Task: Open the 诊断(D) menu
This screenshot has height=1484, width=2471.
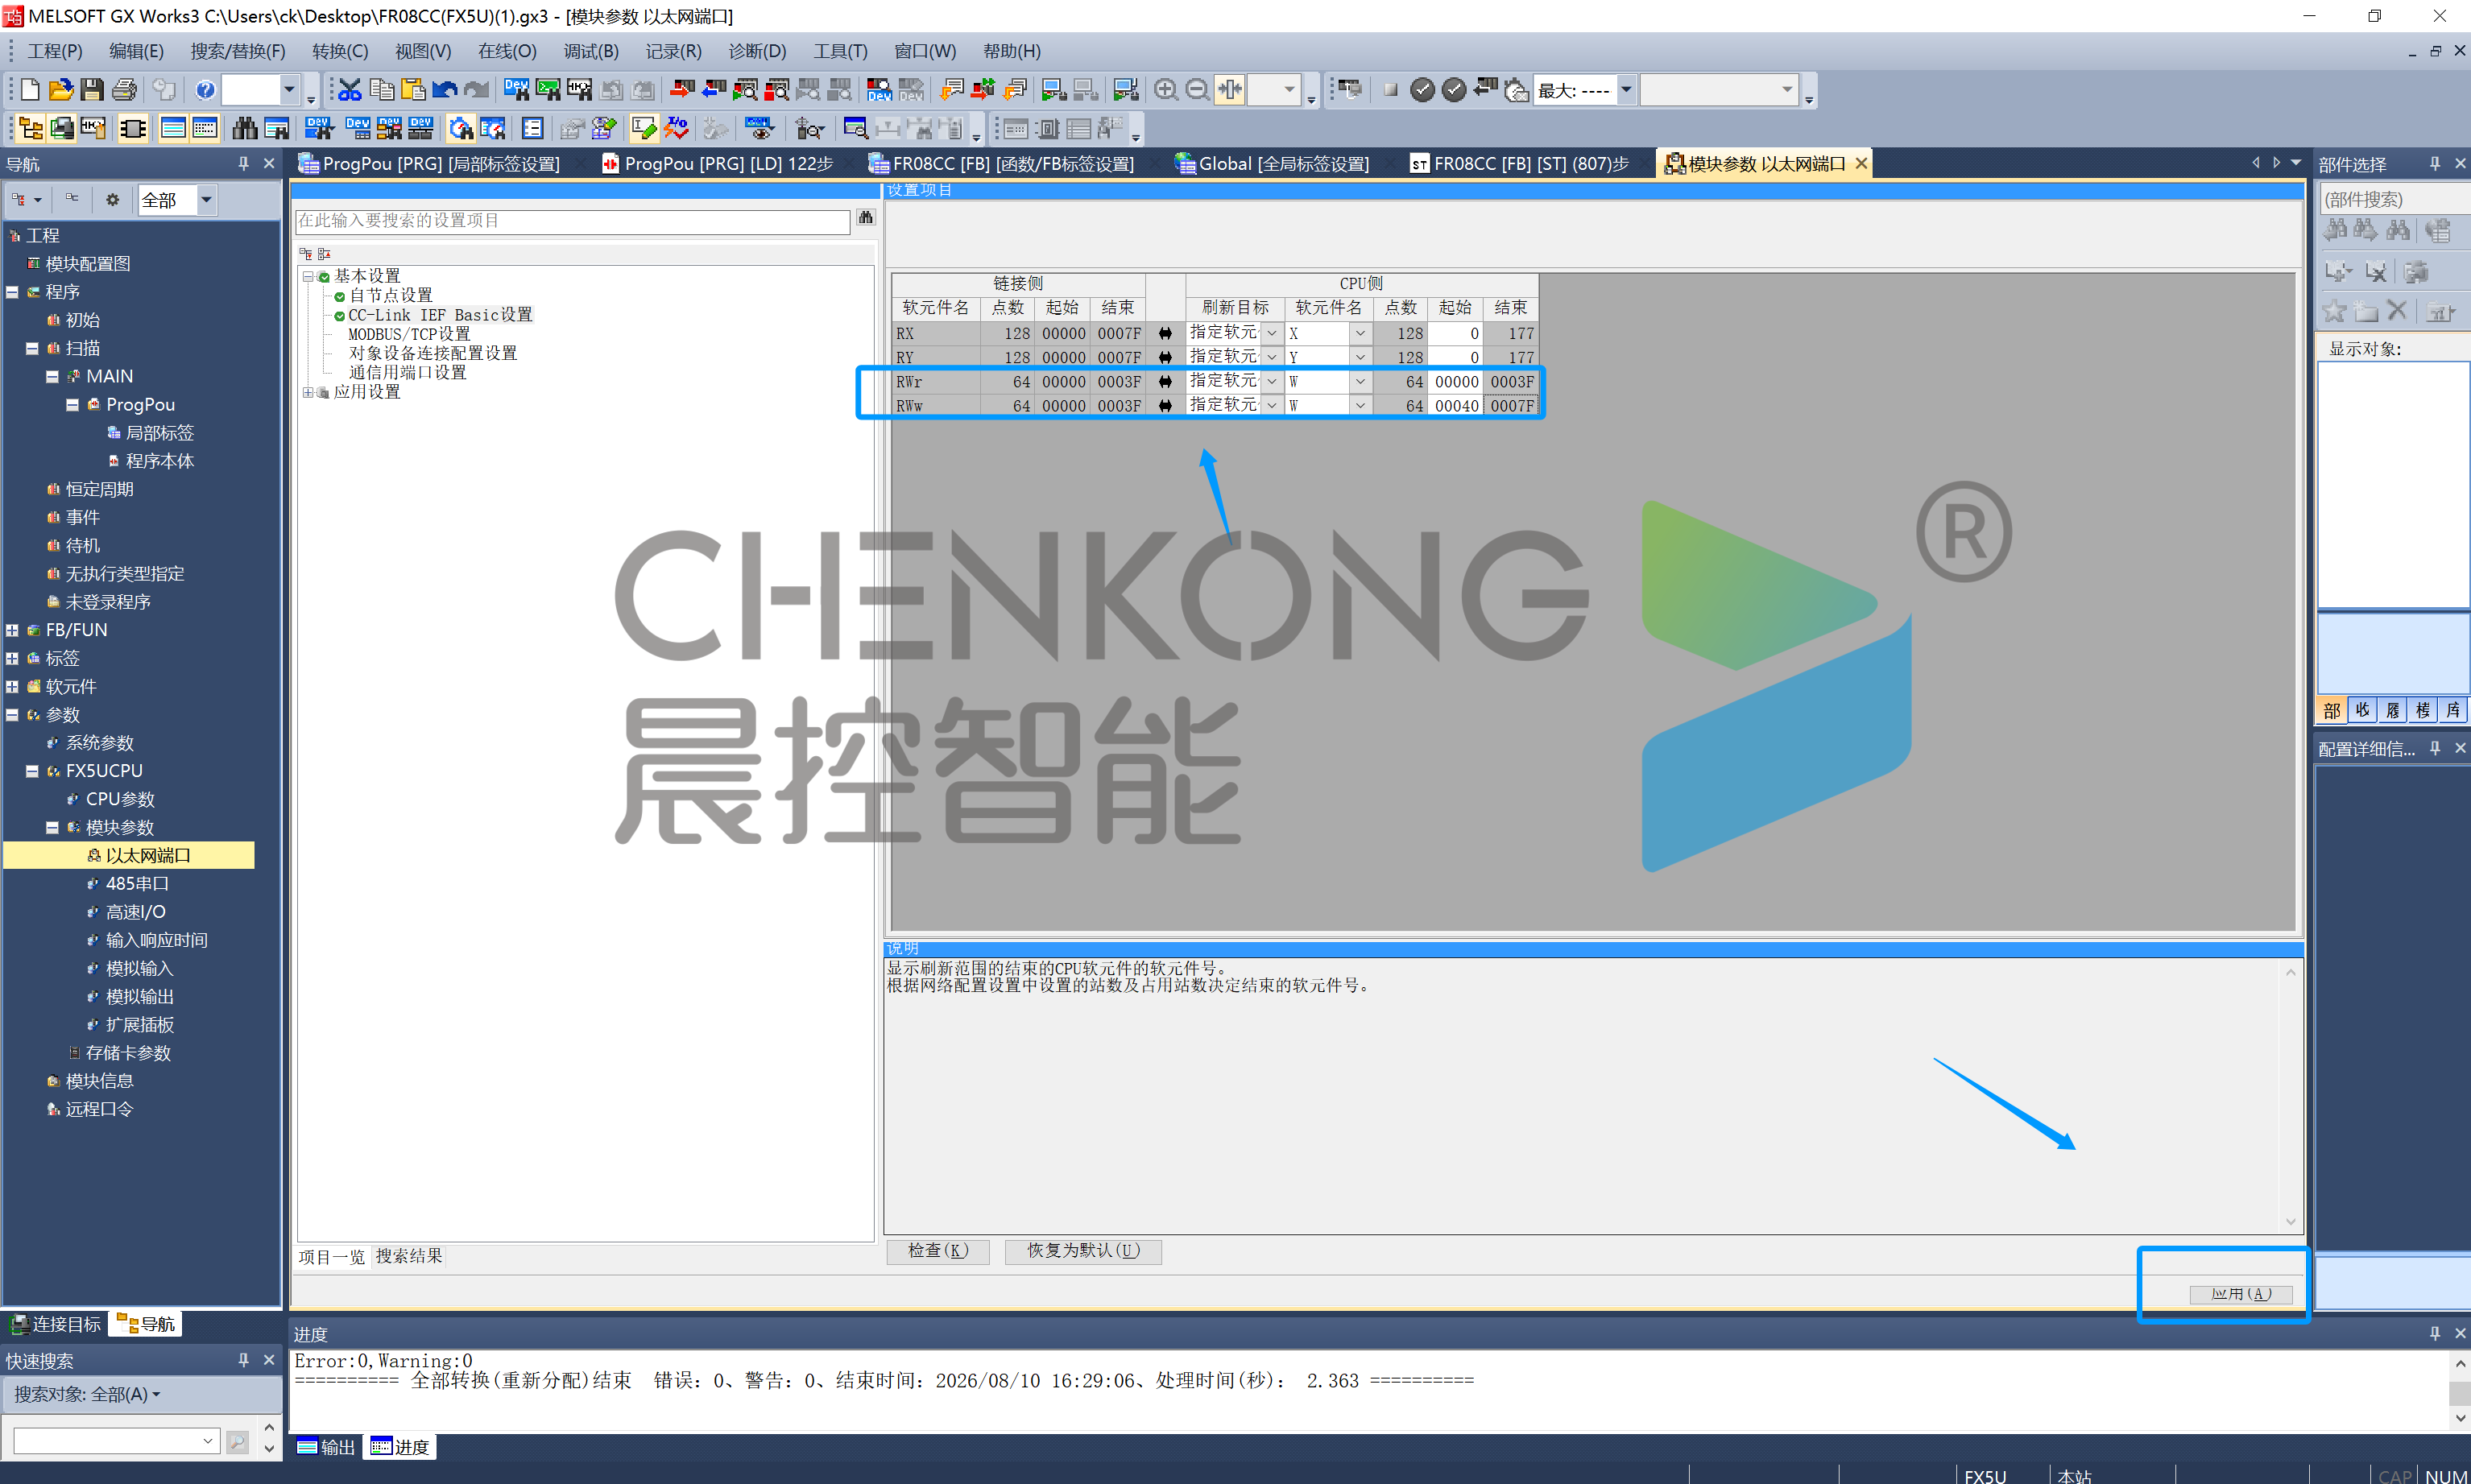Action: coord(757,51)
